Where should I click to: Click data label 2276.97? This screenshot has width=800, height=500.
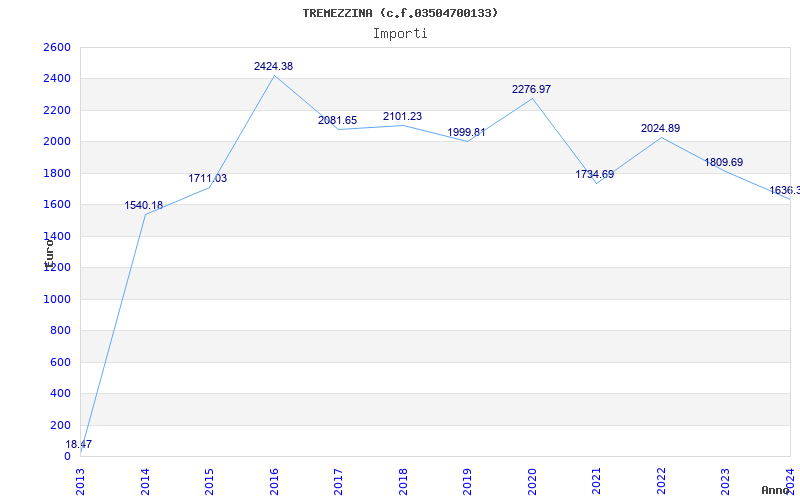click(532, 89)
